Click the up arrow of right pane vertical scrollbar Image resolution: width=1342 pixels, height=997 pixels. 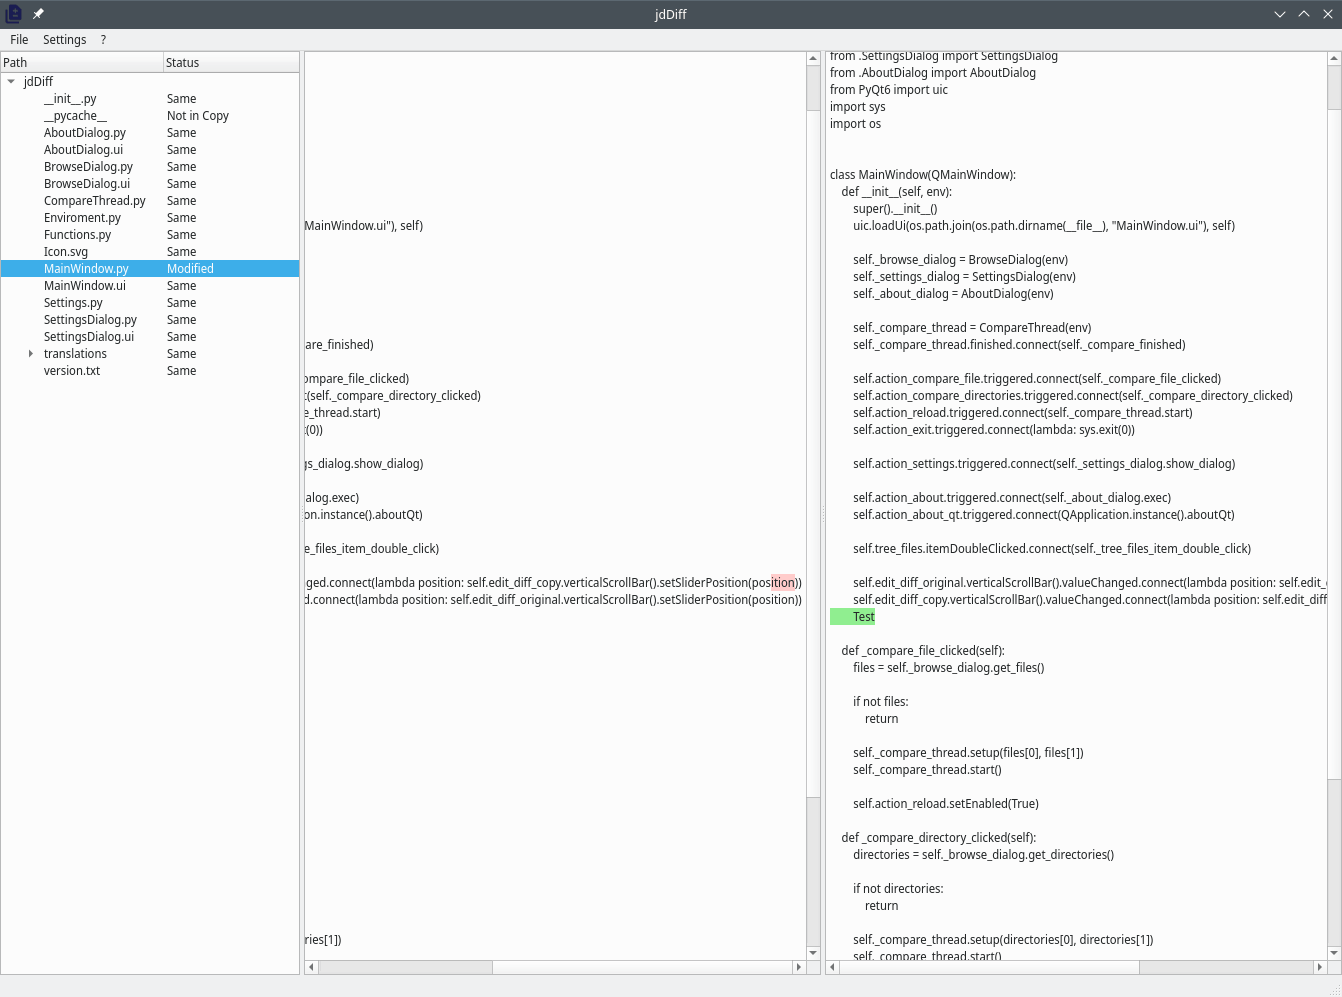click(x=1334, y=59)
